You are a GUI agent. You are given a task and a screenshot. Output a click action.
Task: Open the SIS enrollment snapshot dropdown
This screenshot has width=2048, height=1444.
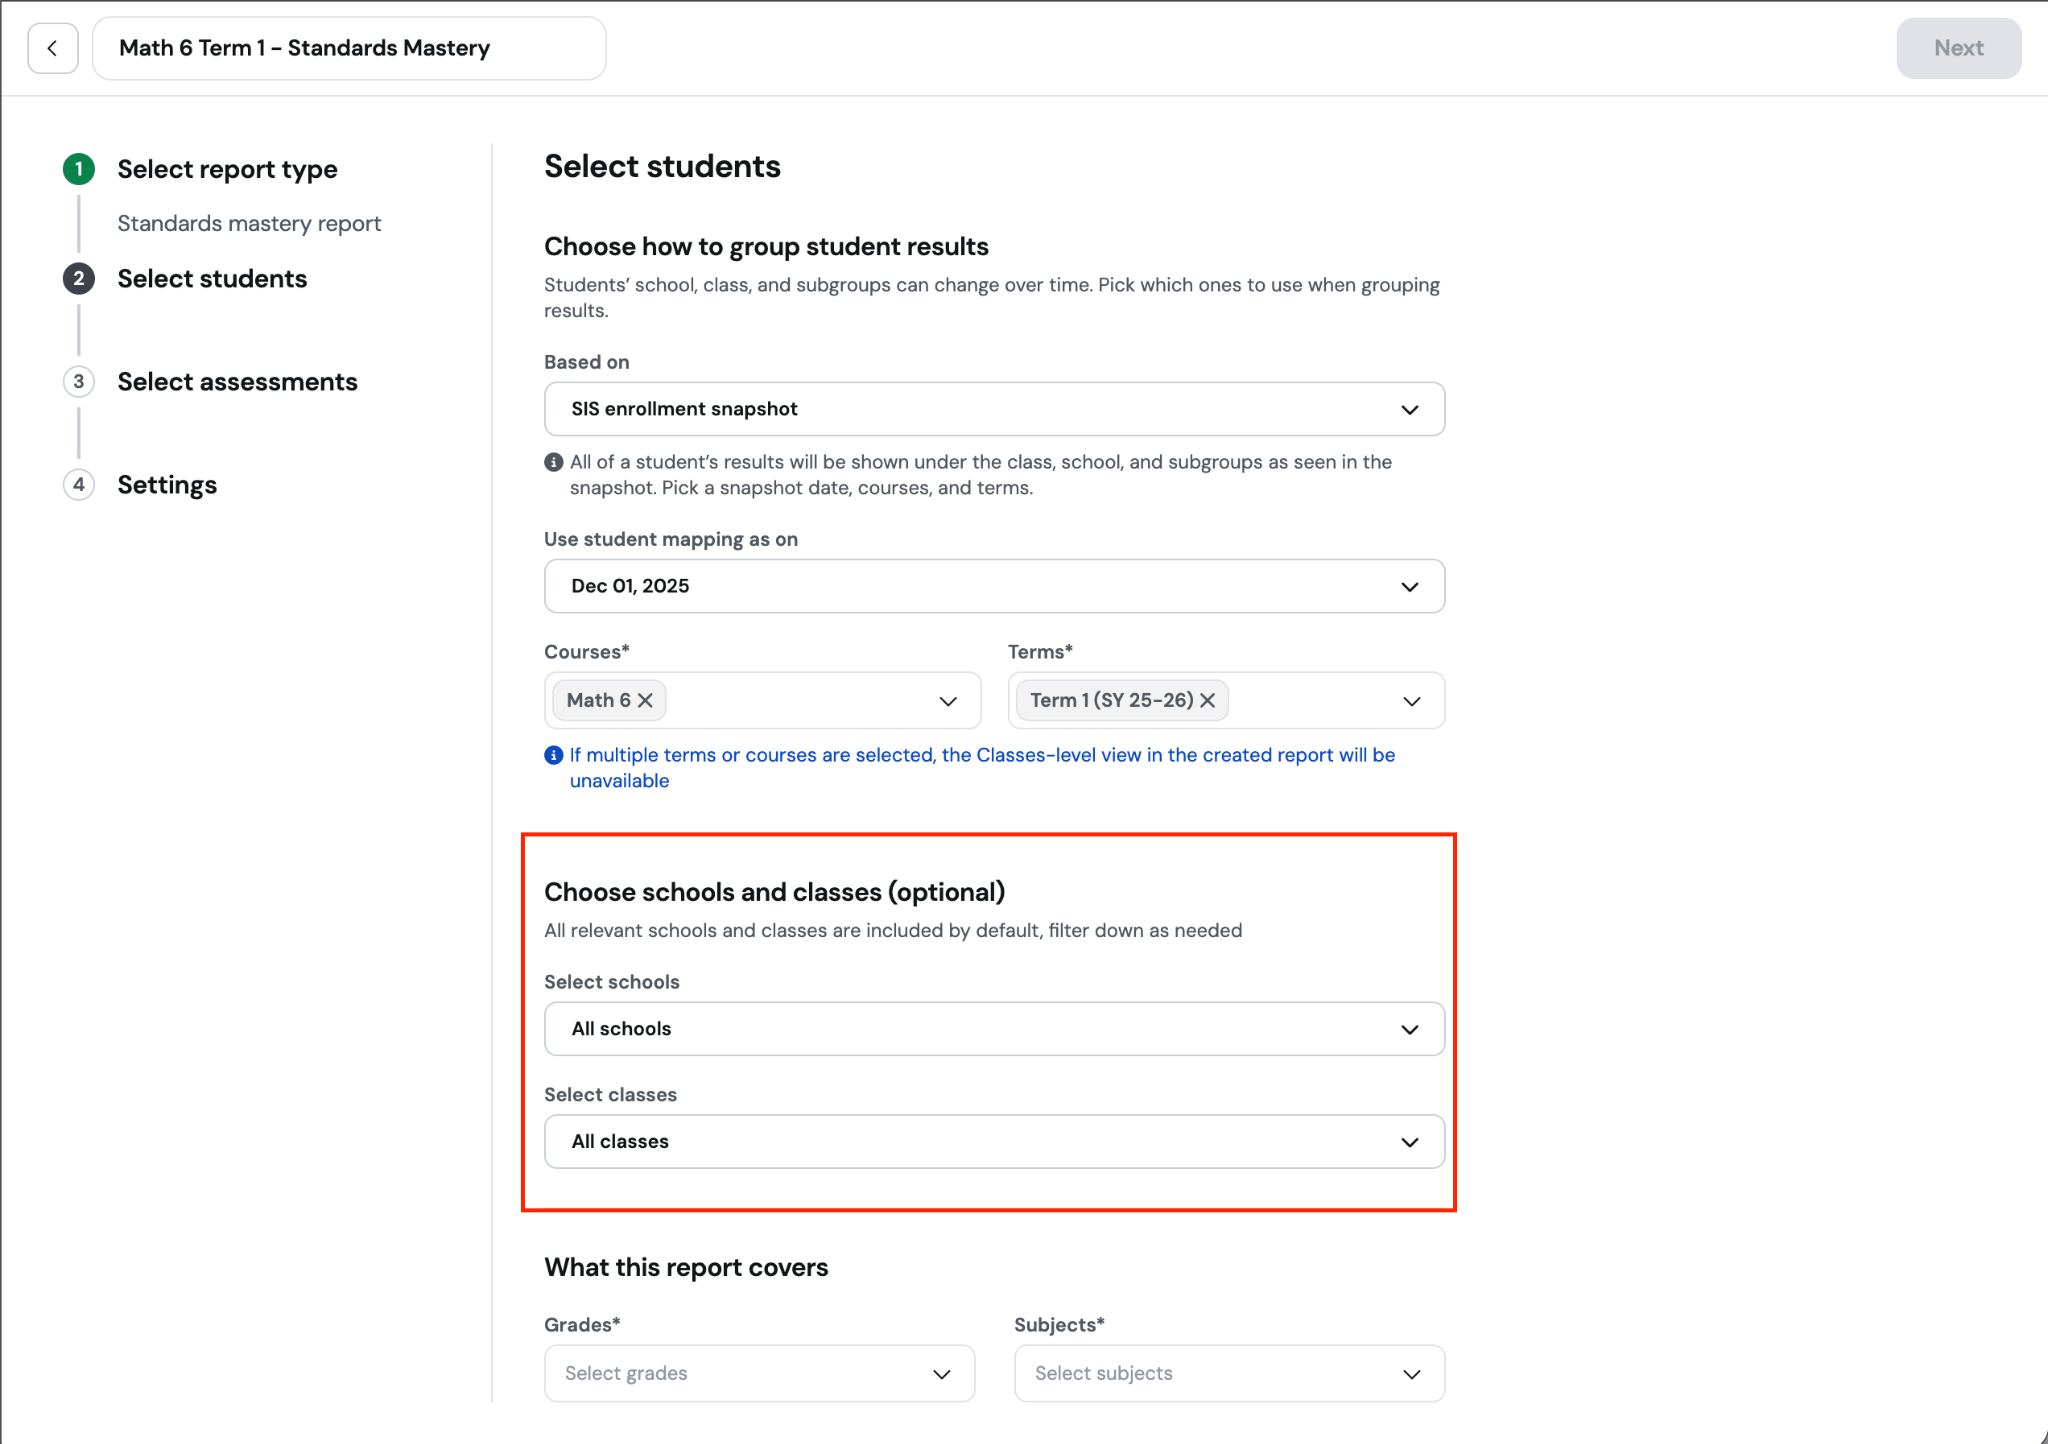point(994,409)
